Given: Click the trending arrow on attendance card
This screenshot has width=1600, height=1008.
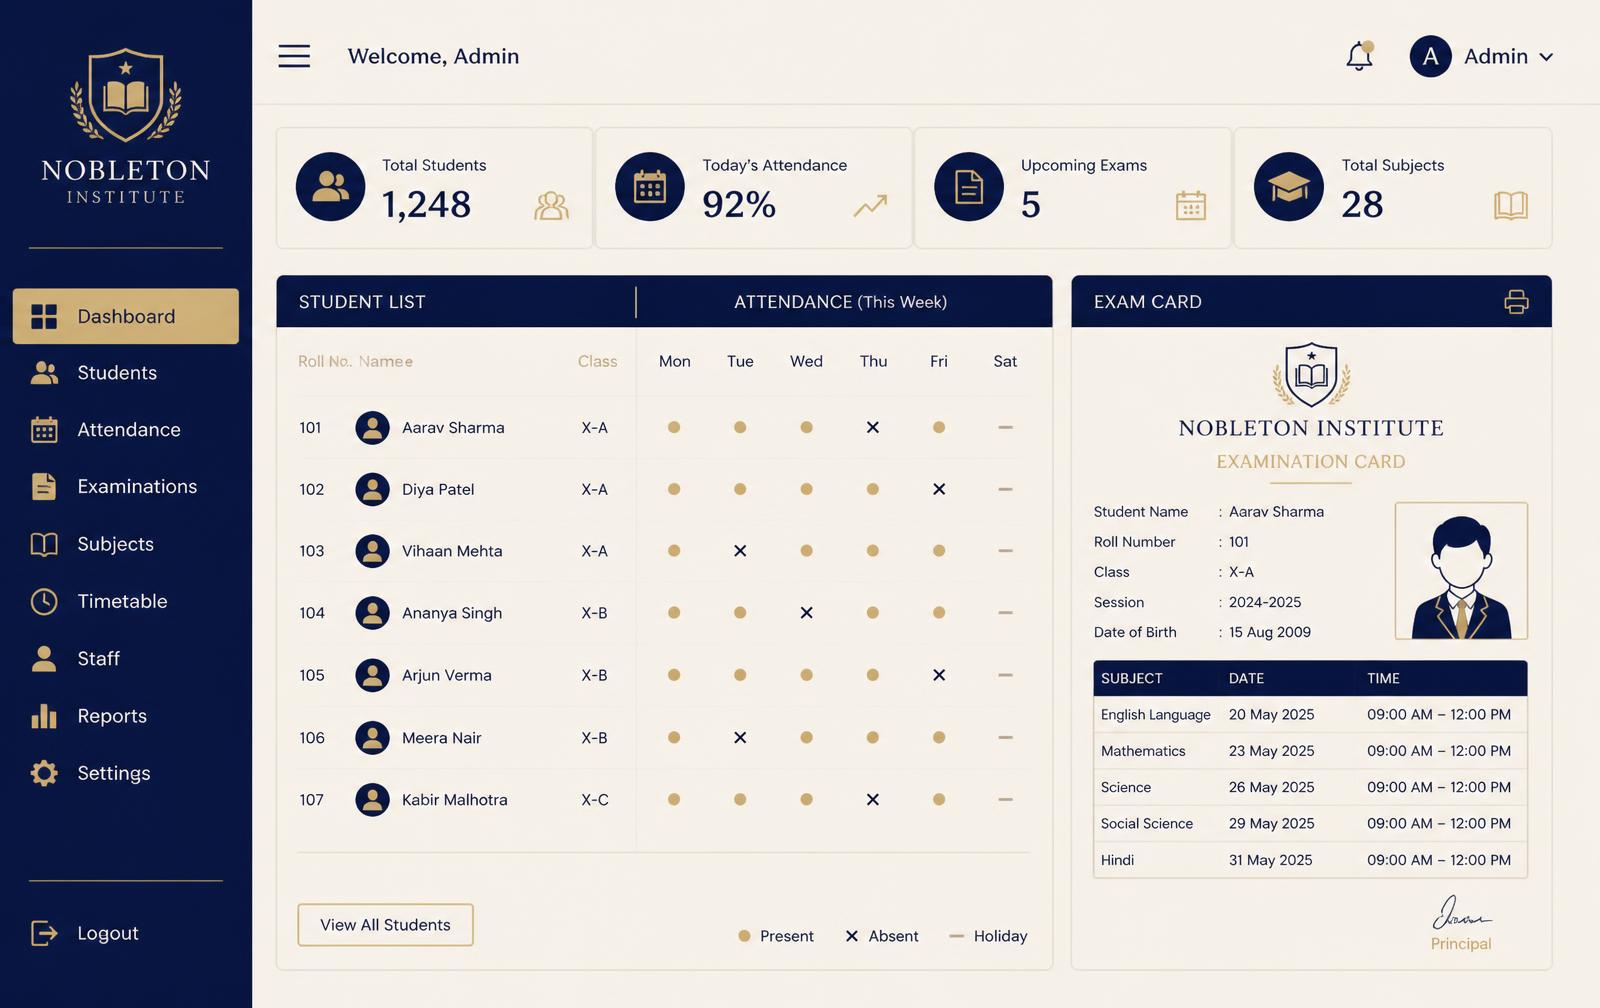Looking at the screenshot, I should click(x=870, y=206).
